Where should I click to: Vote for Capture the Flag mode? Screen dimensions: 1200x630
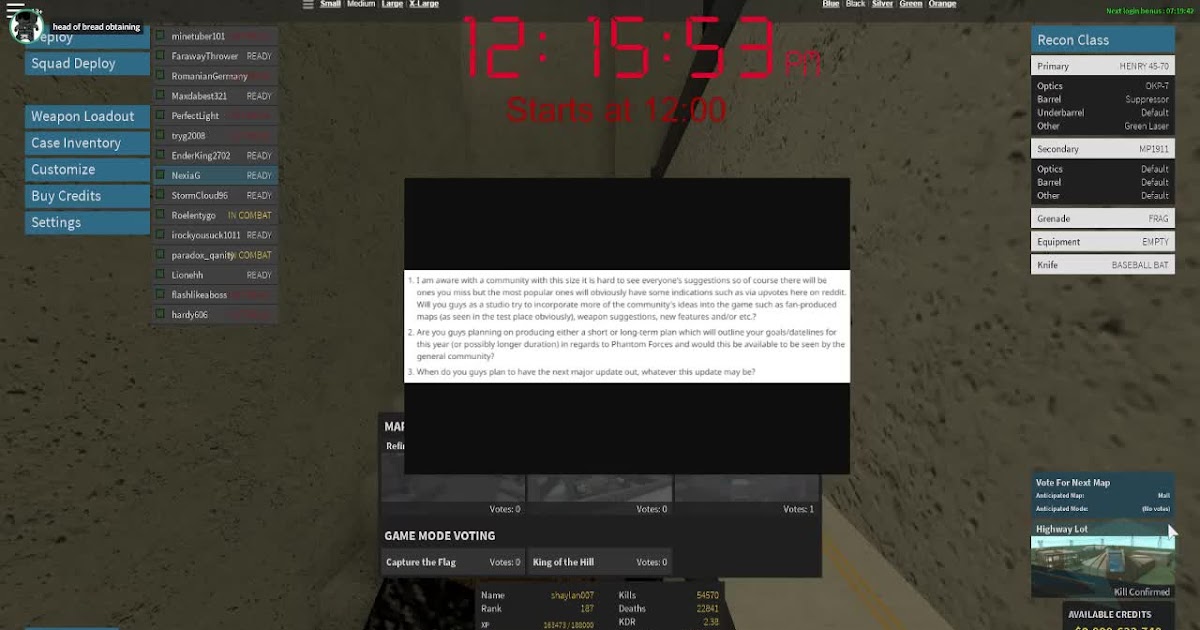pos(453,562)
